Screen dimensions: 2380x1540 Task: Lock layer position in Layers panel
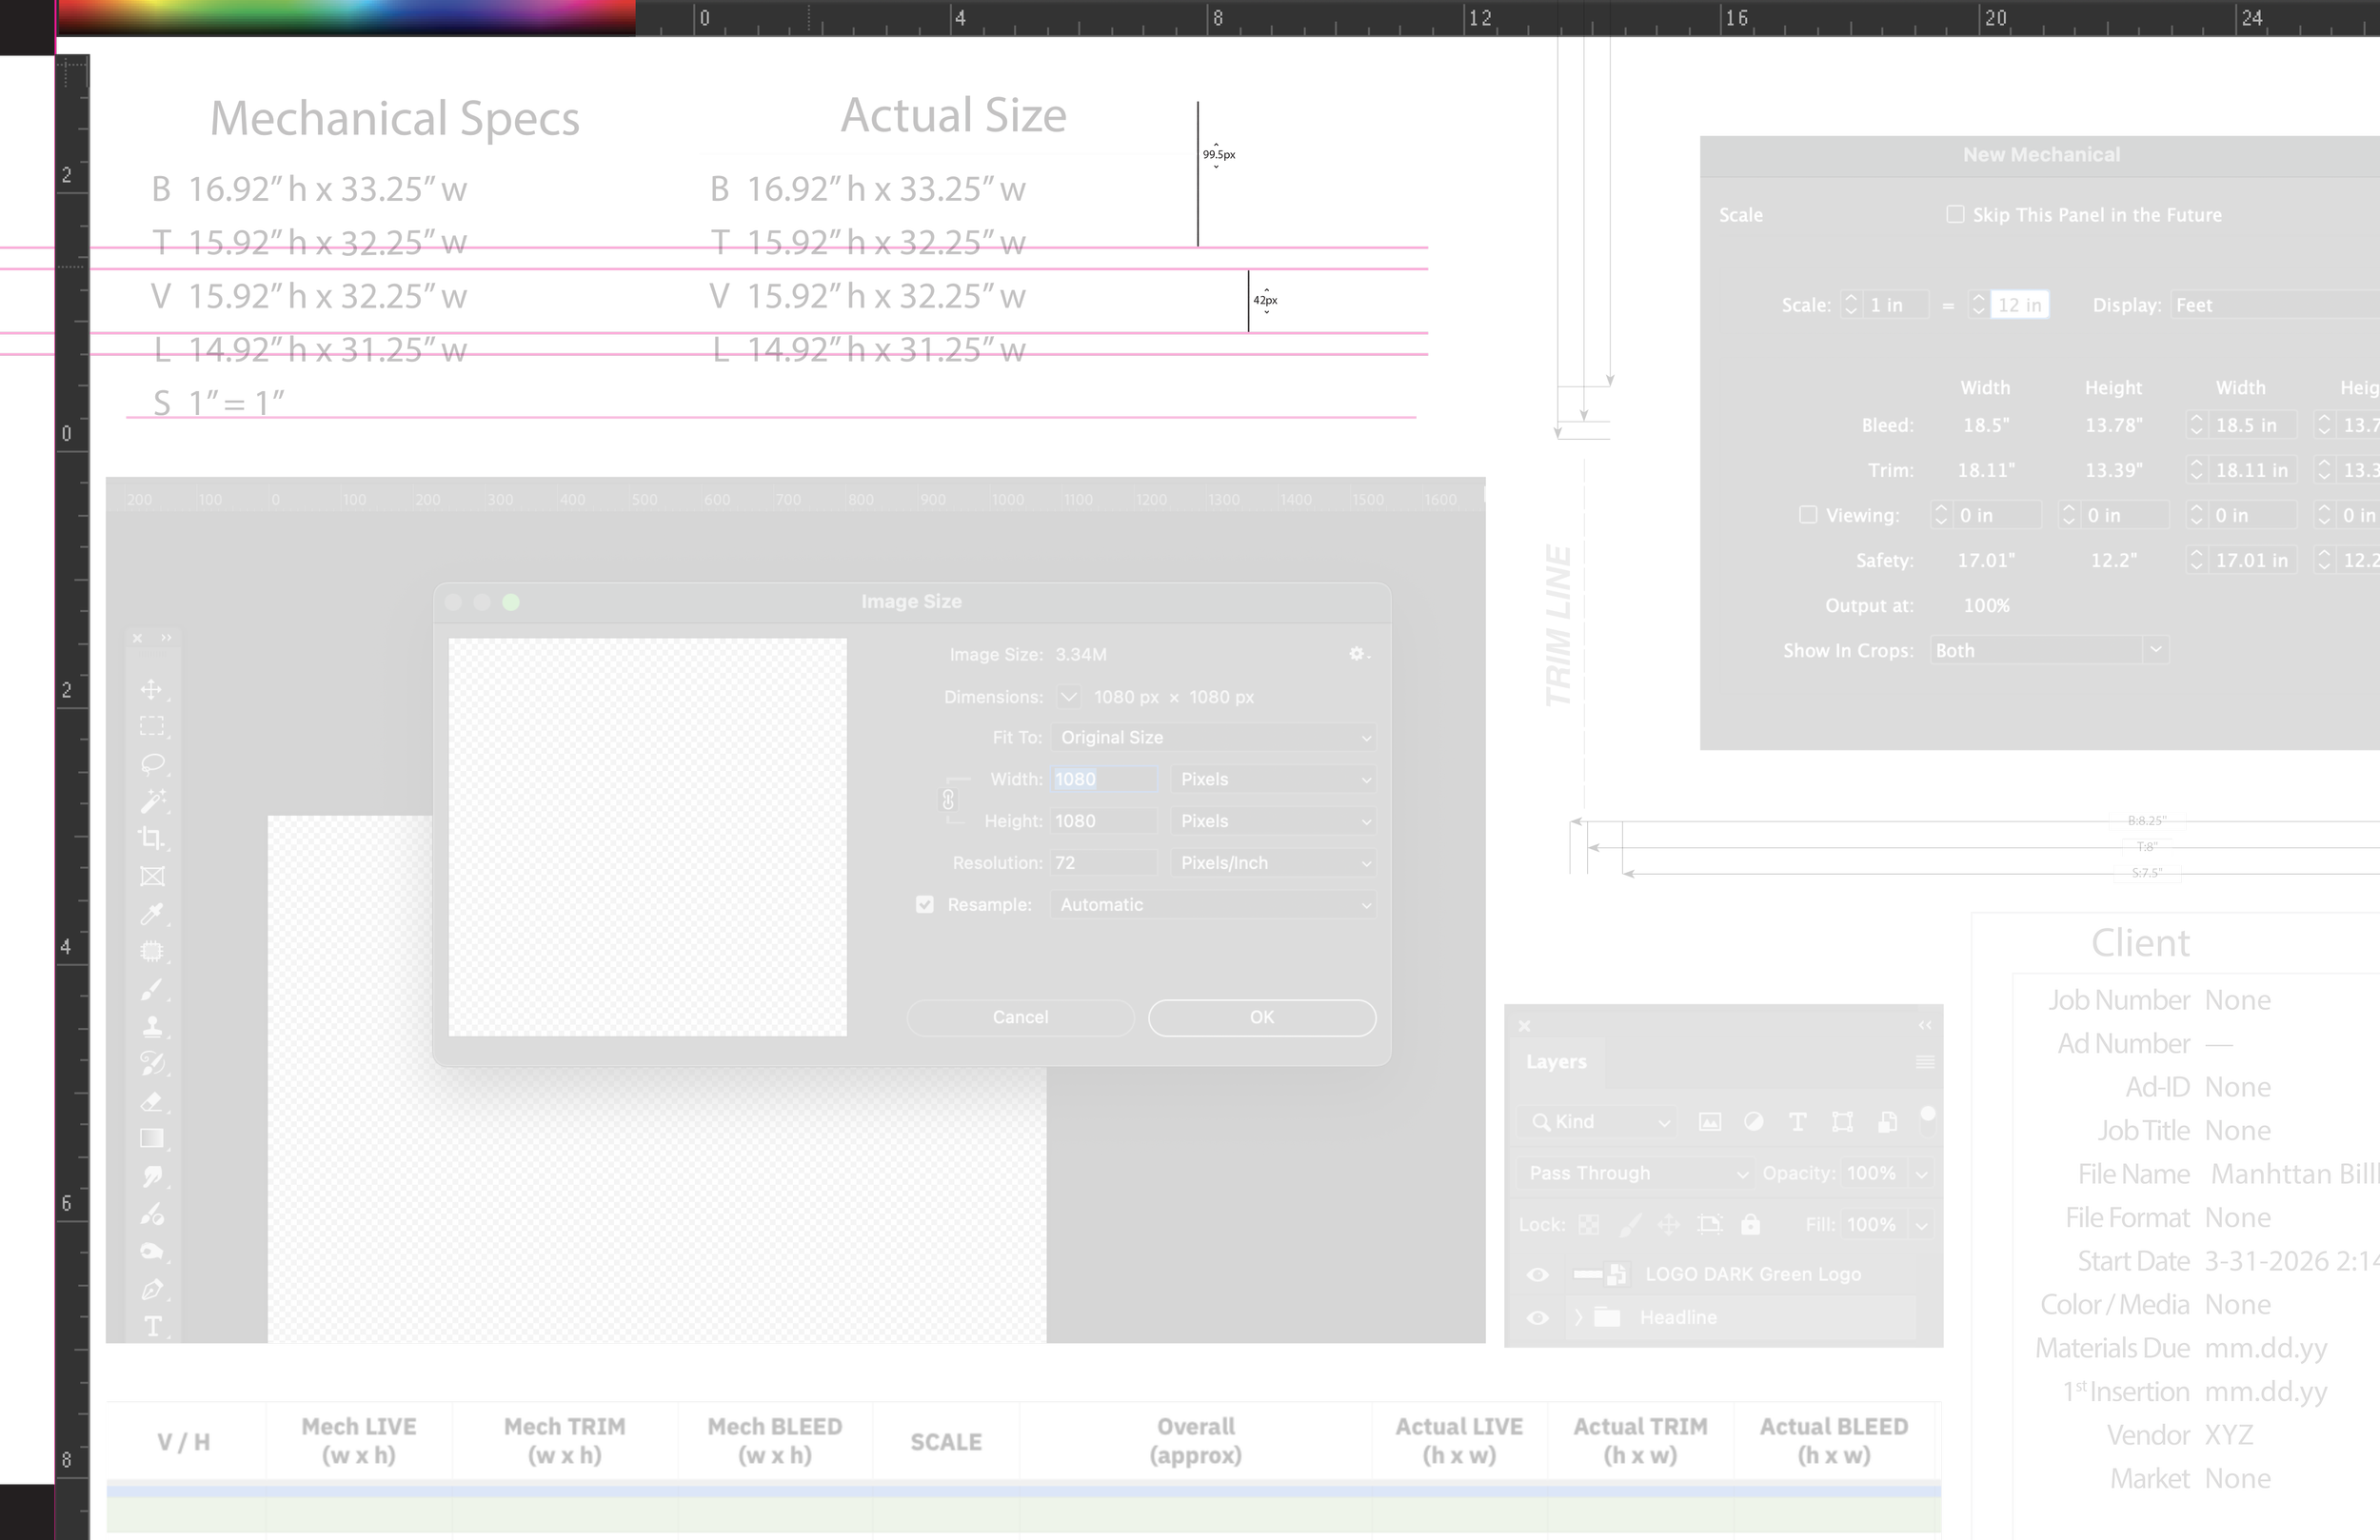click(1668, 1224)
